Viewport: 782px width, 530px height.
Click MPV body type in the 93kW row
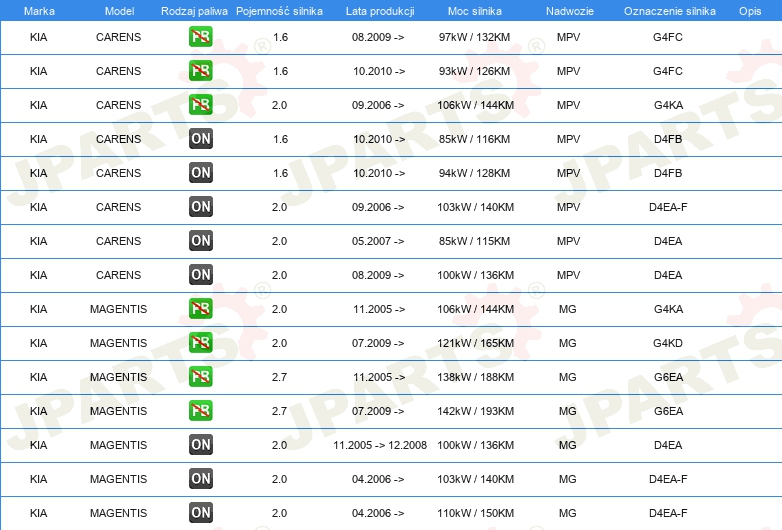click(569, 71)
